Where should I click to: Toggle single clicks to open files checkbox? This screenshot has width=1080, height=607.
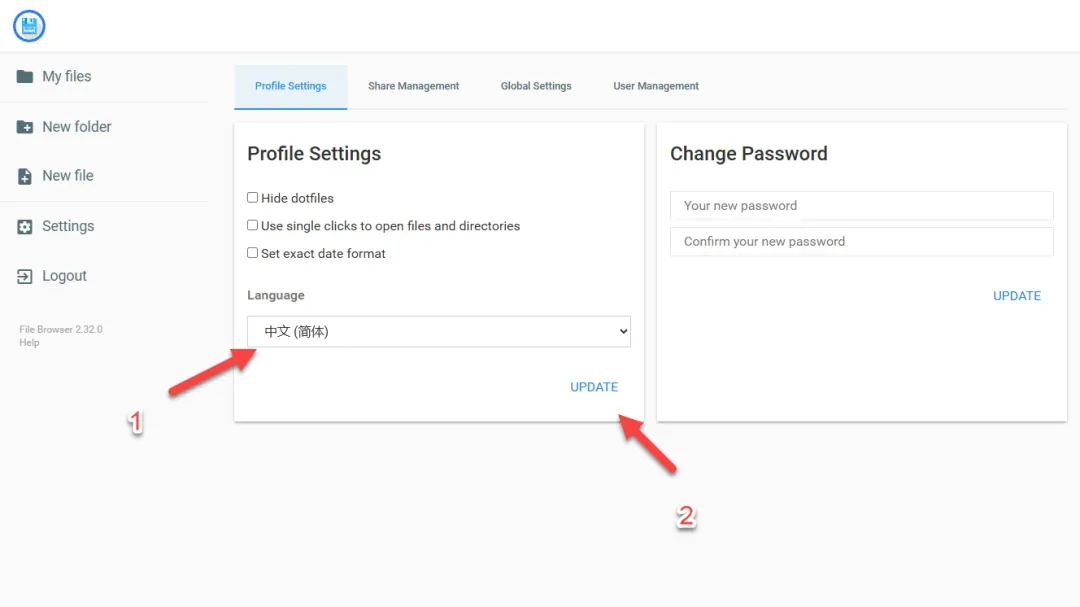click(253, 225)
